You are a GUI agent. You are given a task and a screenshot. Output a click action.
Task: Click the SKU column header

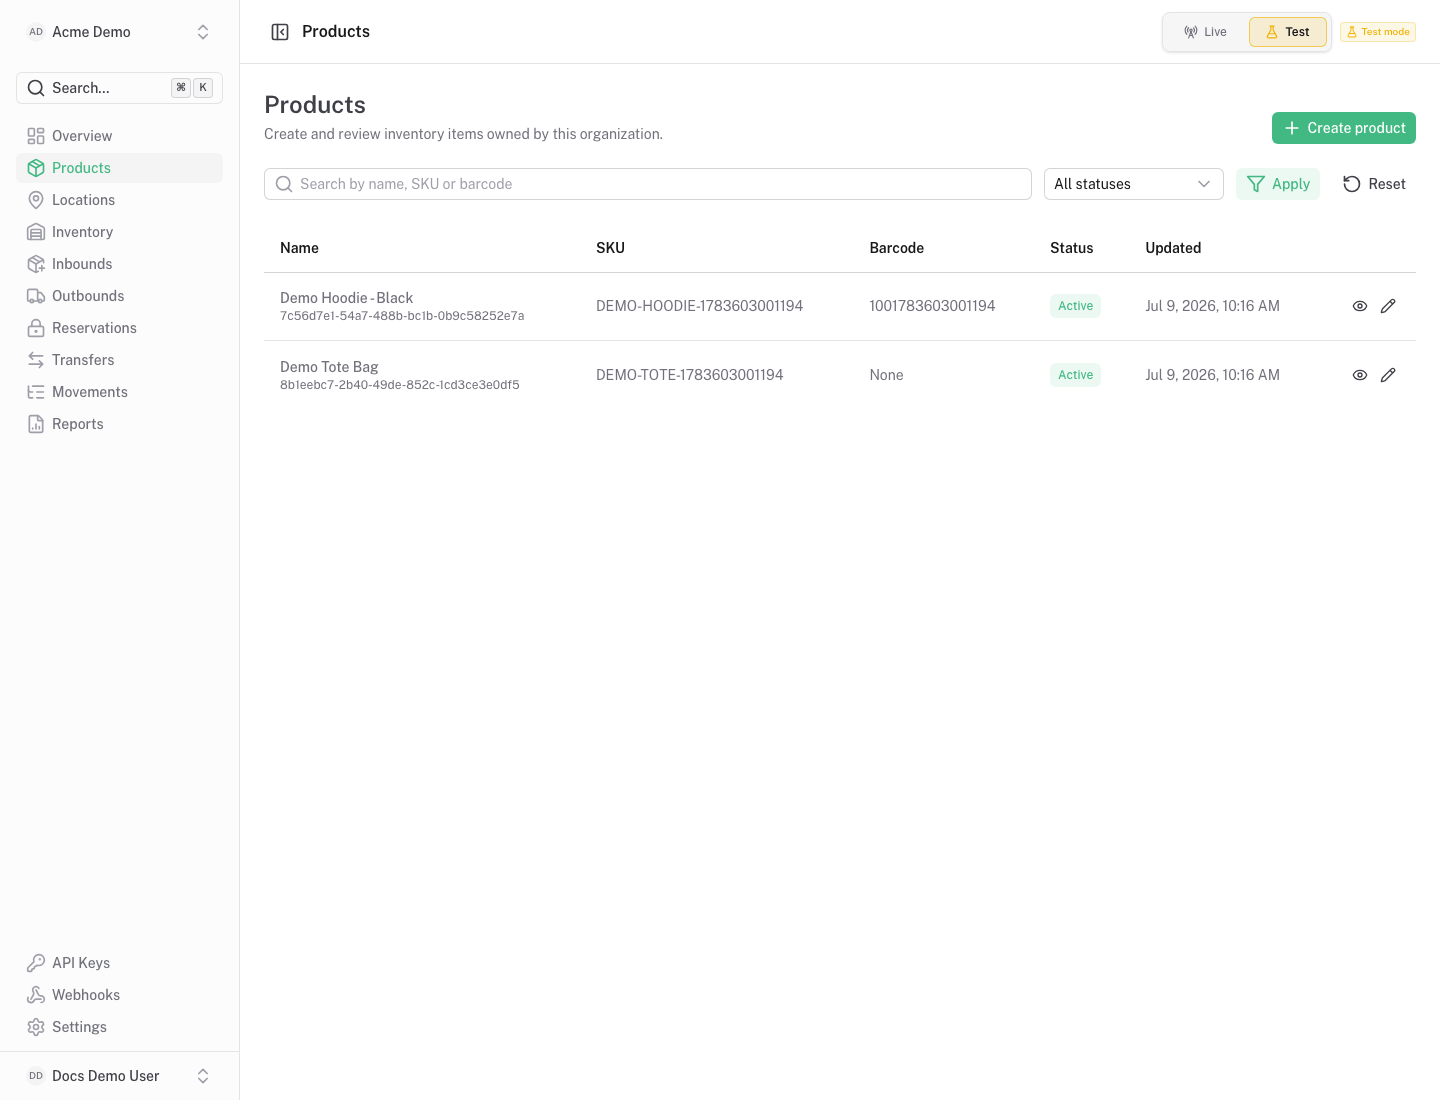click(610, 248)
